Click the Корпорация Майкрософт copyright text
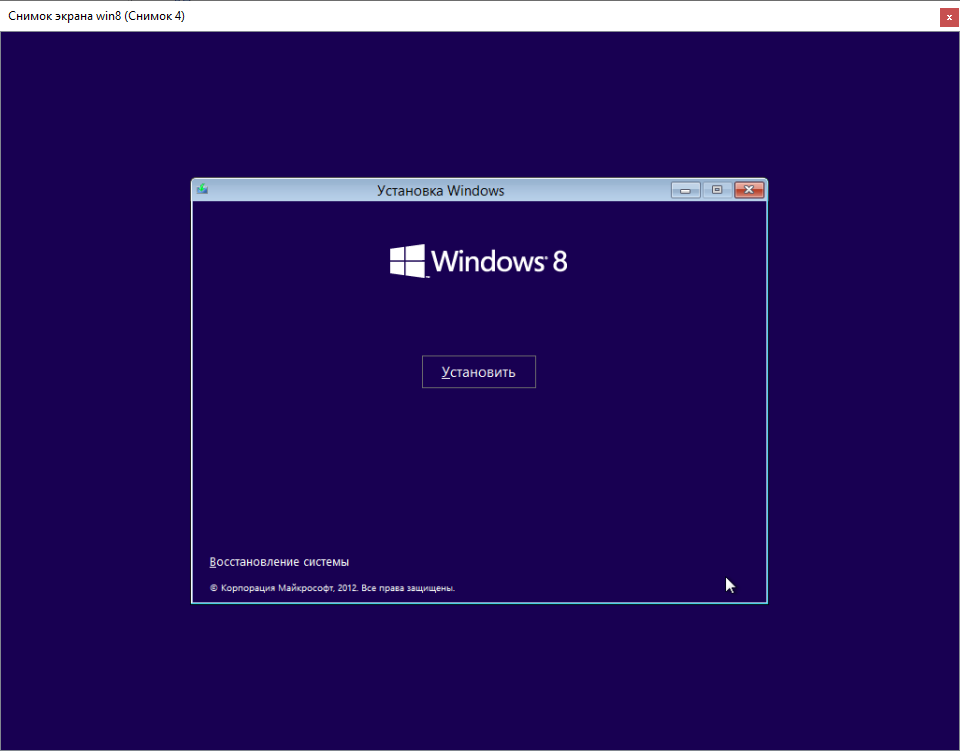Viewport: 960px width, 751px height. [332, 588]
